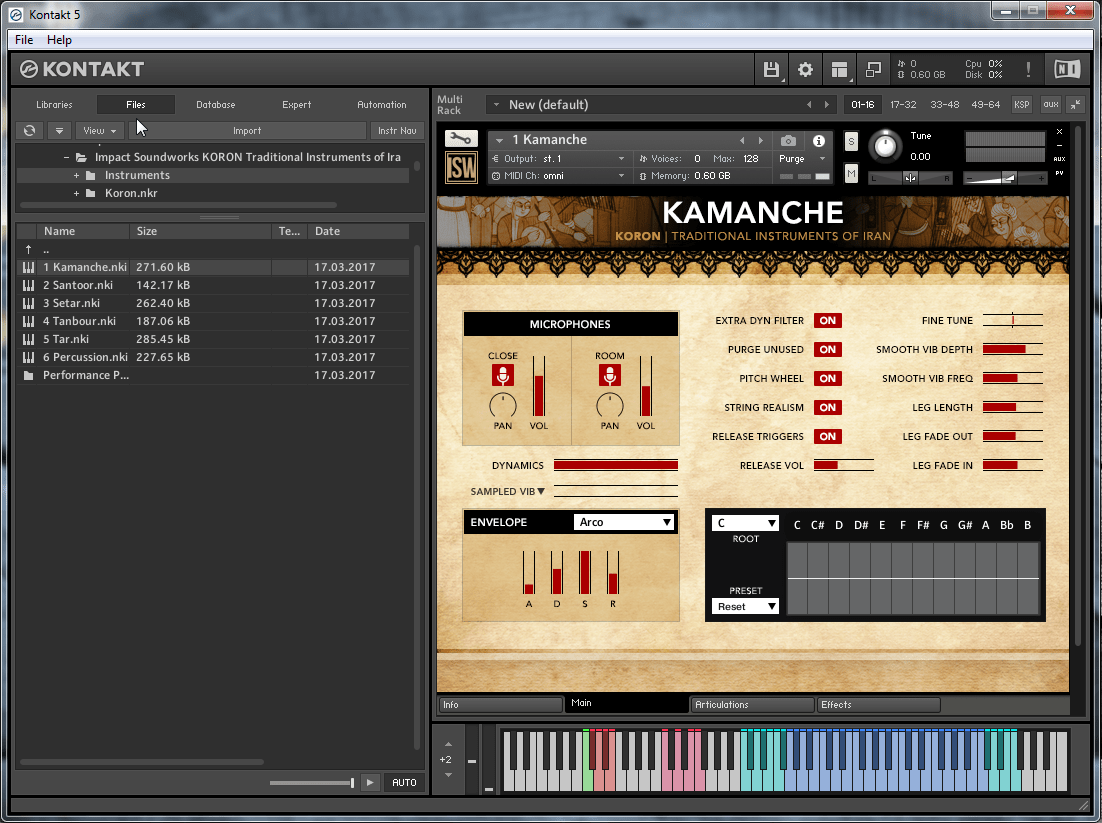Click the Instr Nav button
This screenshot has width=1102, height=823.
tap(397, 131)
